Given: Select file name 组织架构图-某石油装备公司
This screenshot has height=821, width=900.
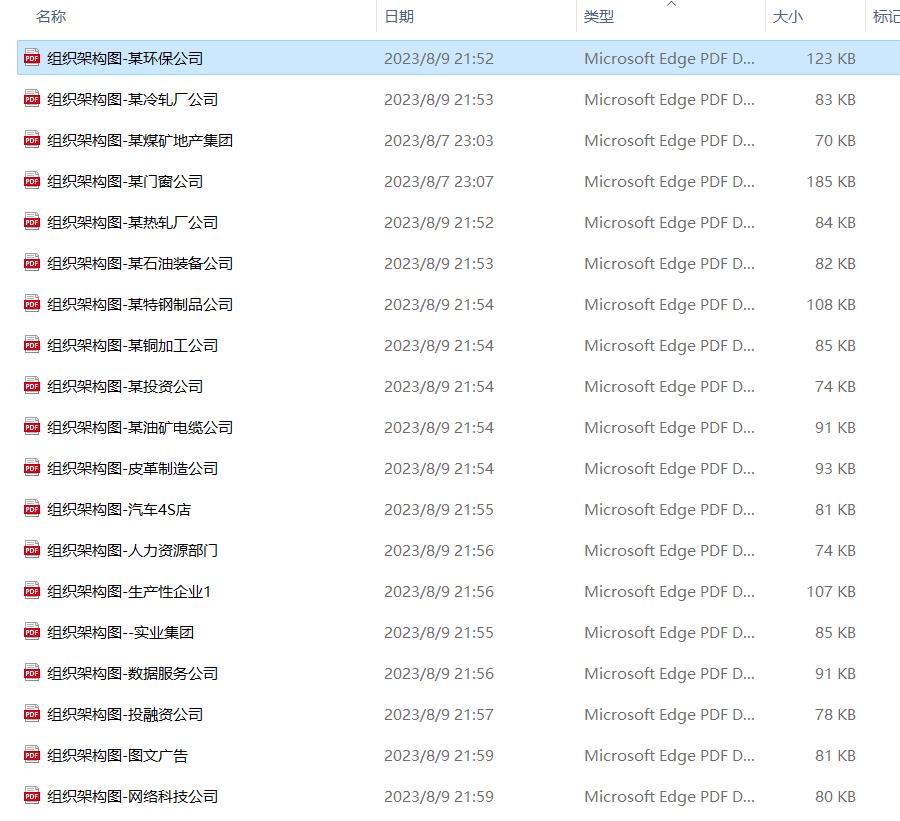Looking at the screenshot, I should tap(140, 264).
